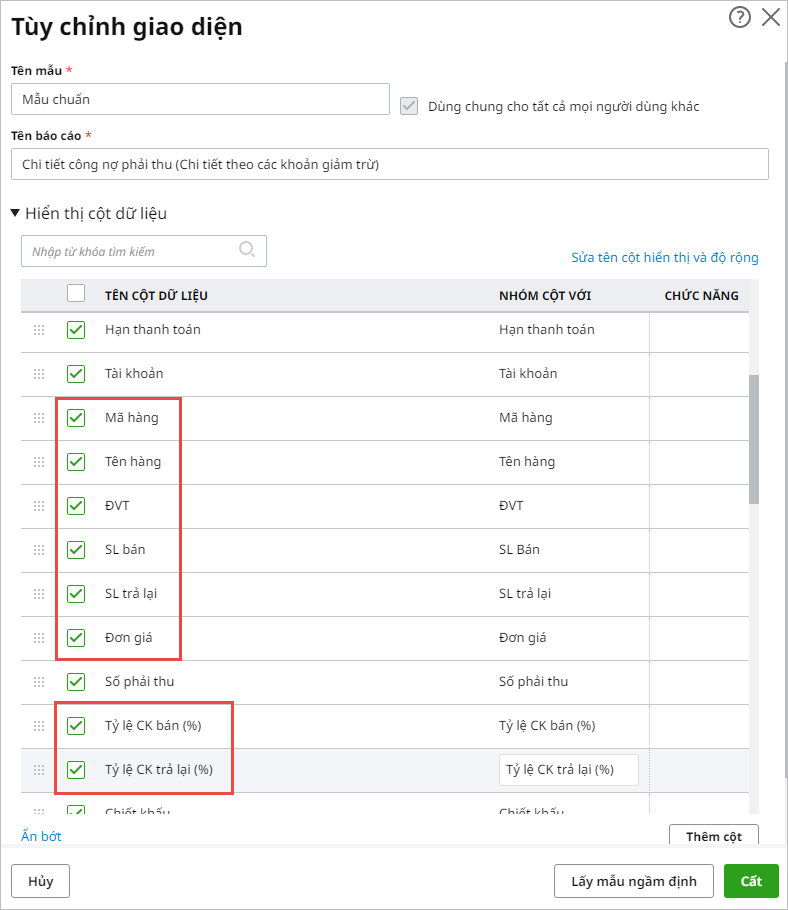Edit the Tỷ lệ CK trả lại group field
Image resolution: width=788 pixels, height=910 pixels.
(568, 770)
